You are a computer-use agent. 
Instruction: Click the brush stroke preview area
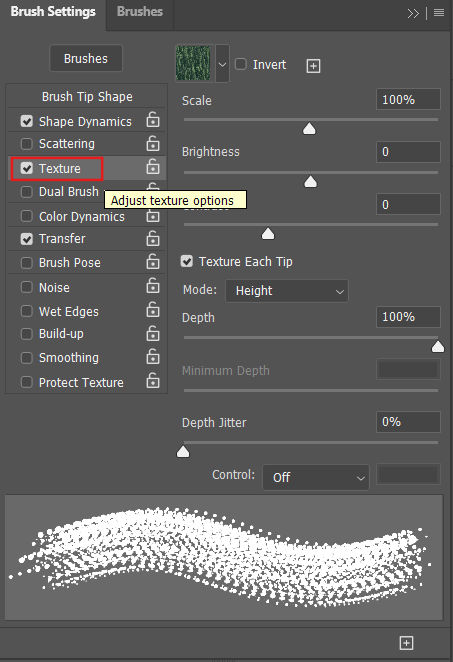click(224, 558)
